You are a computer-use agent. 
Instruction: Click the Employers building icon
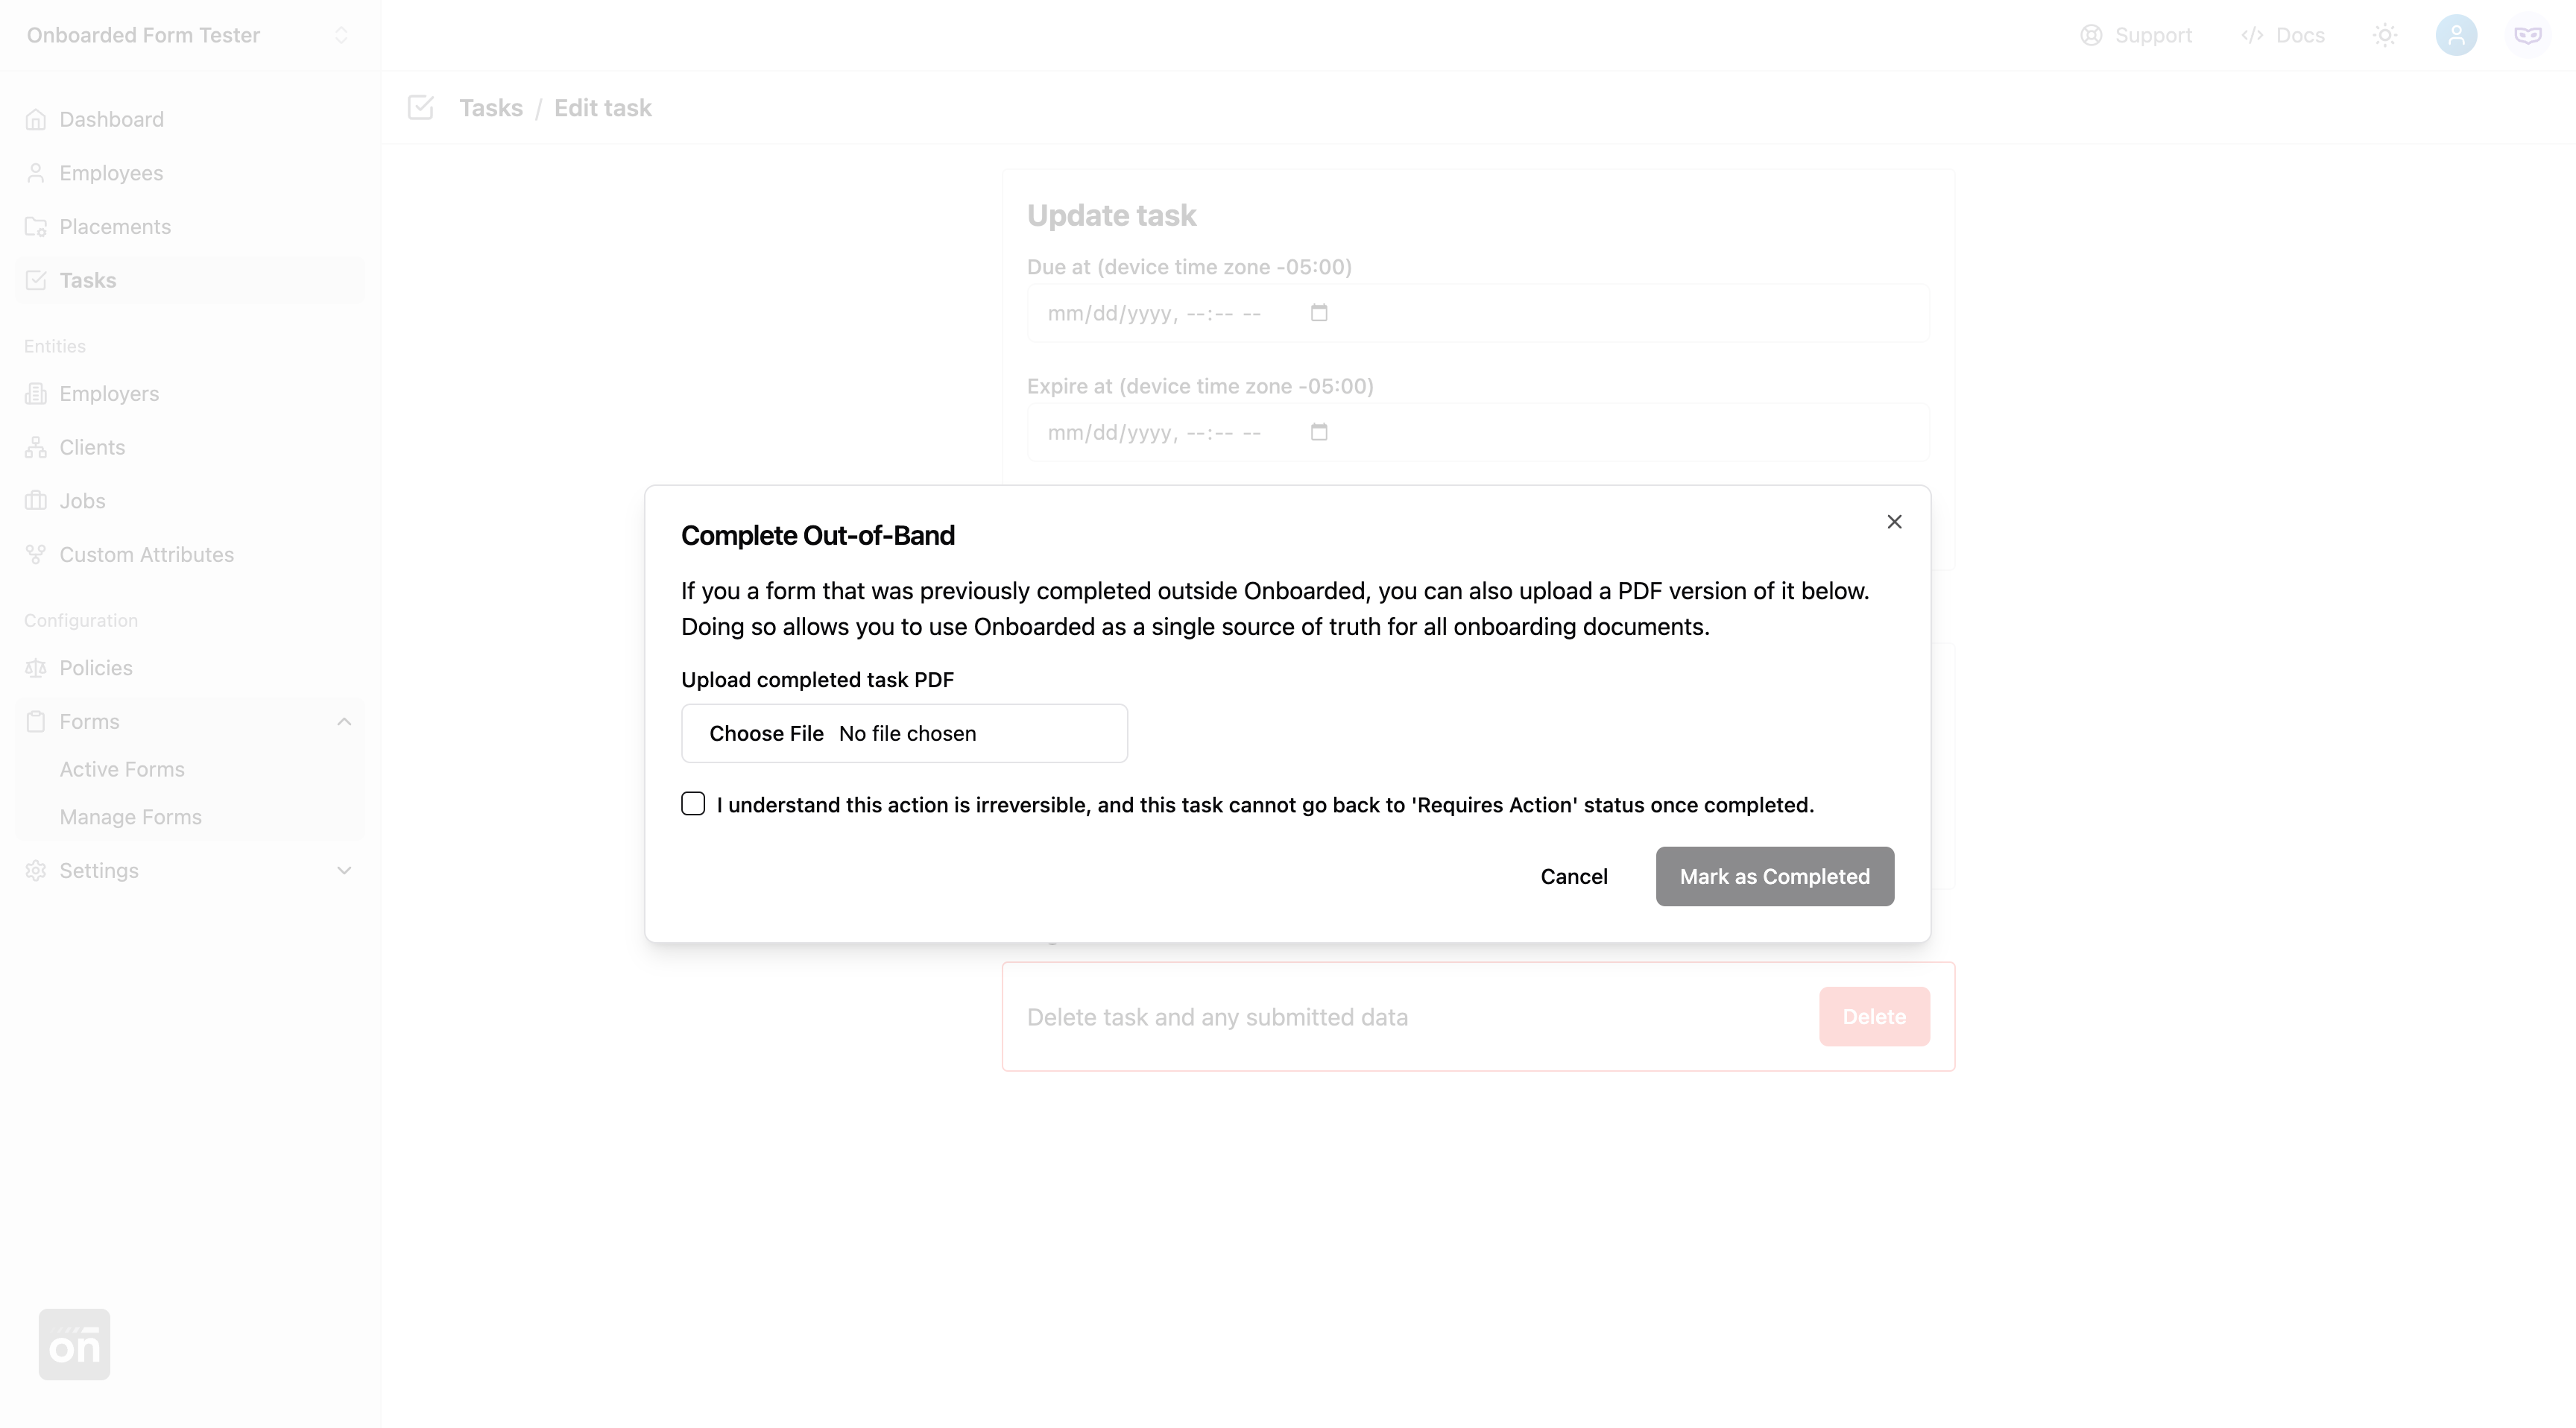[x=36, y=394]
